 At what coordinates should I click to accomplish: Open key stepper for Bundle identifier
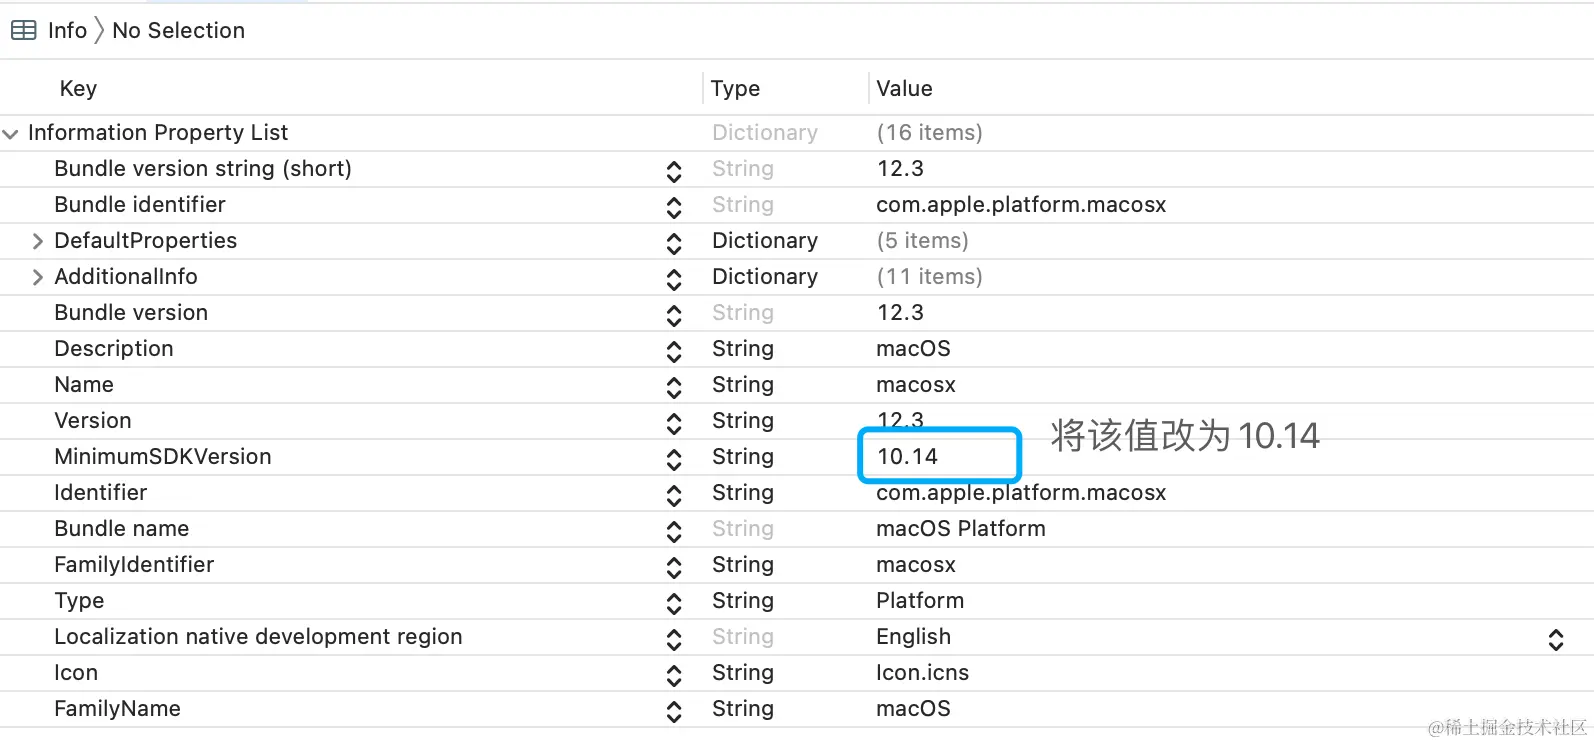674,207
